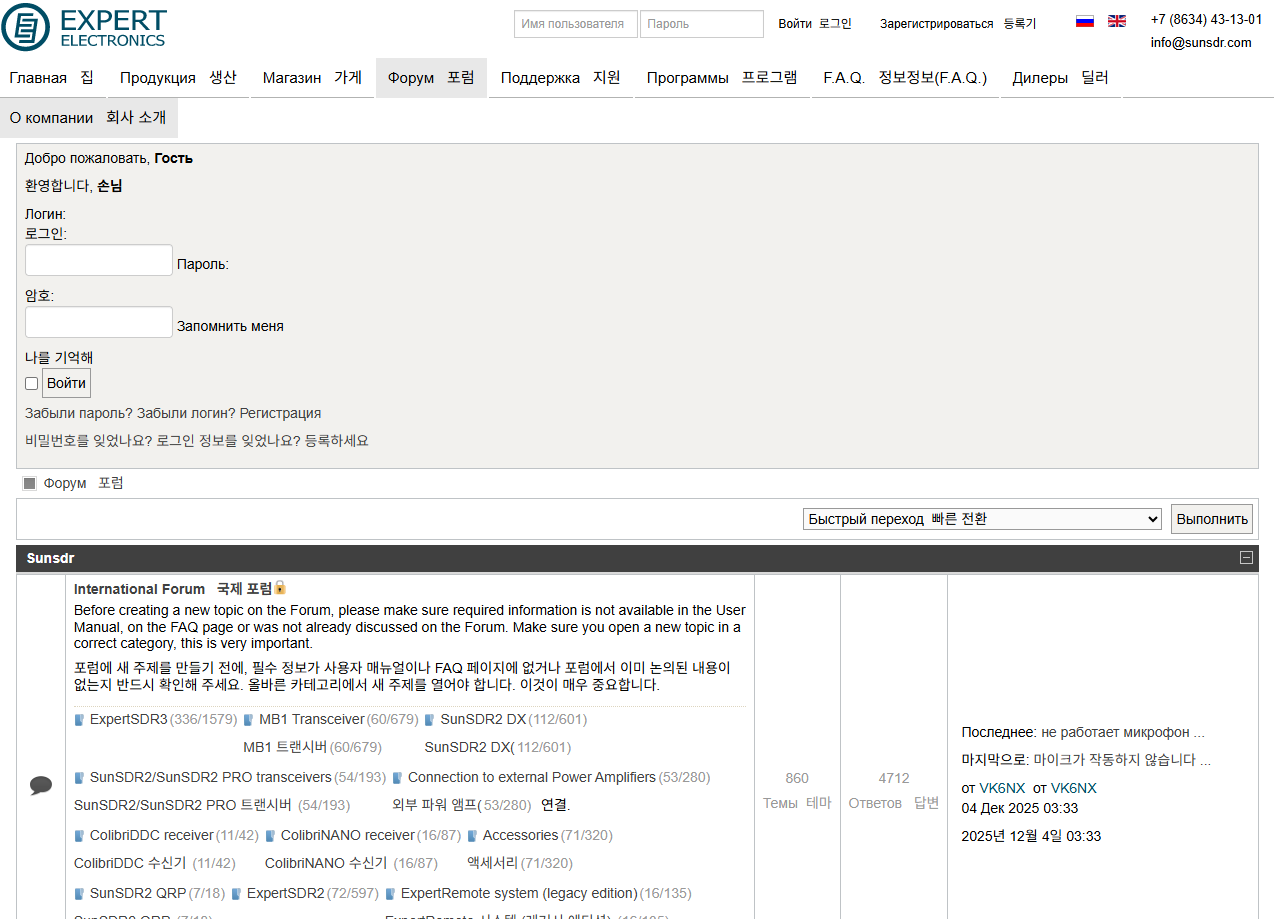Go to the О компании tab
The height and width of the screenshot is (919, 1274).
[88, 118]
